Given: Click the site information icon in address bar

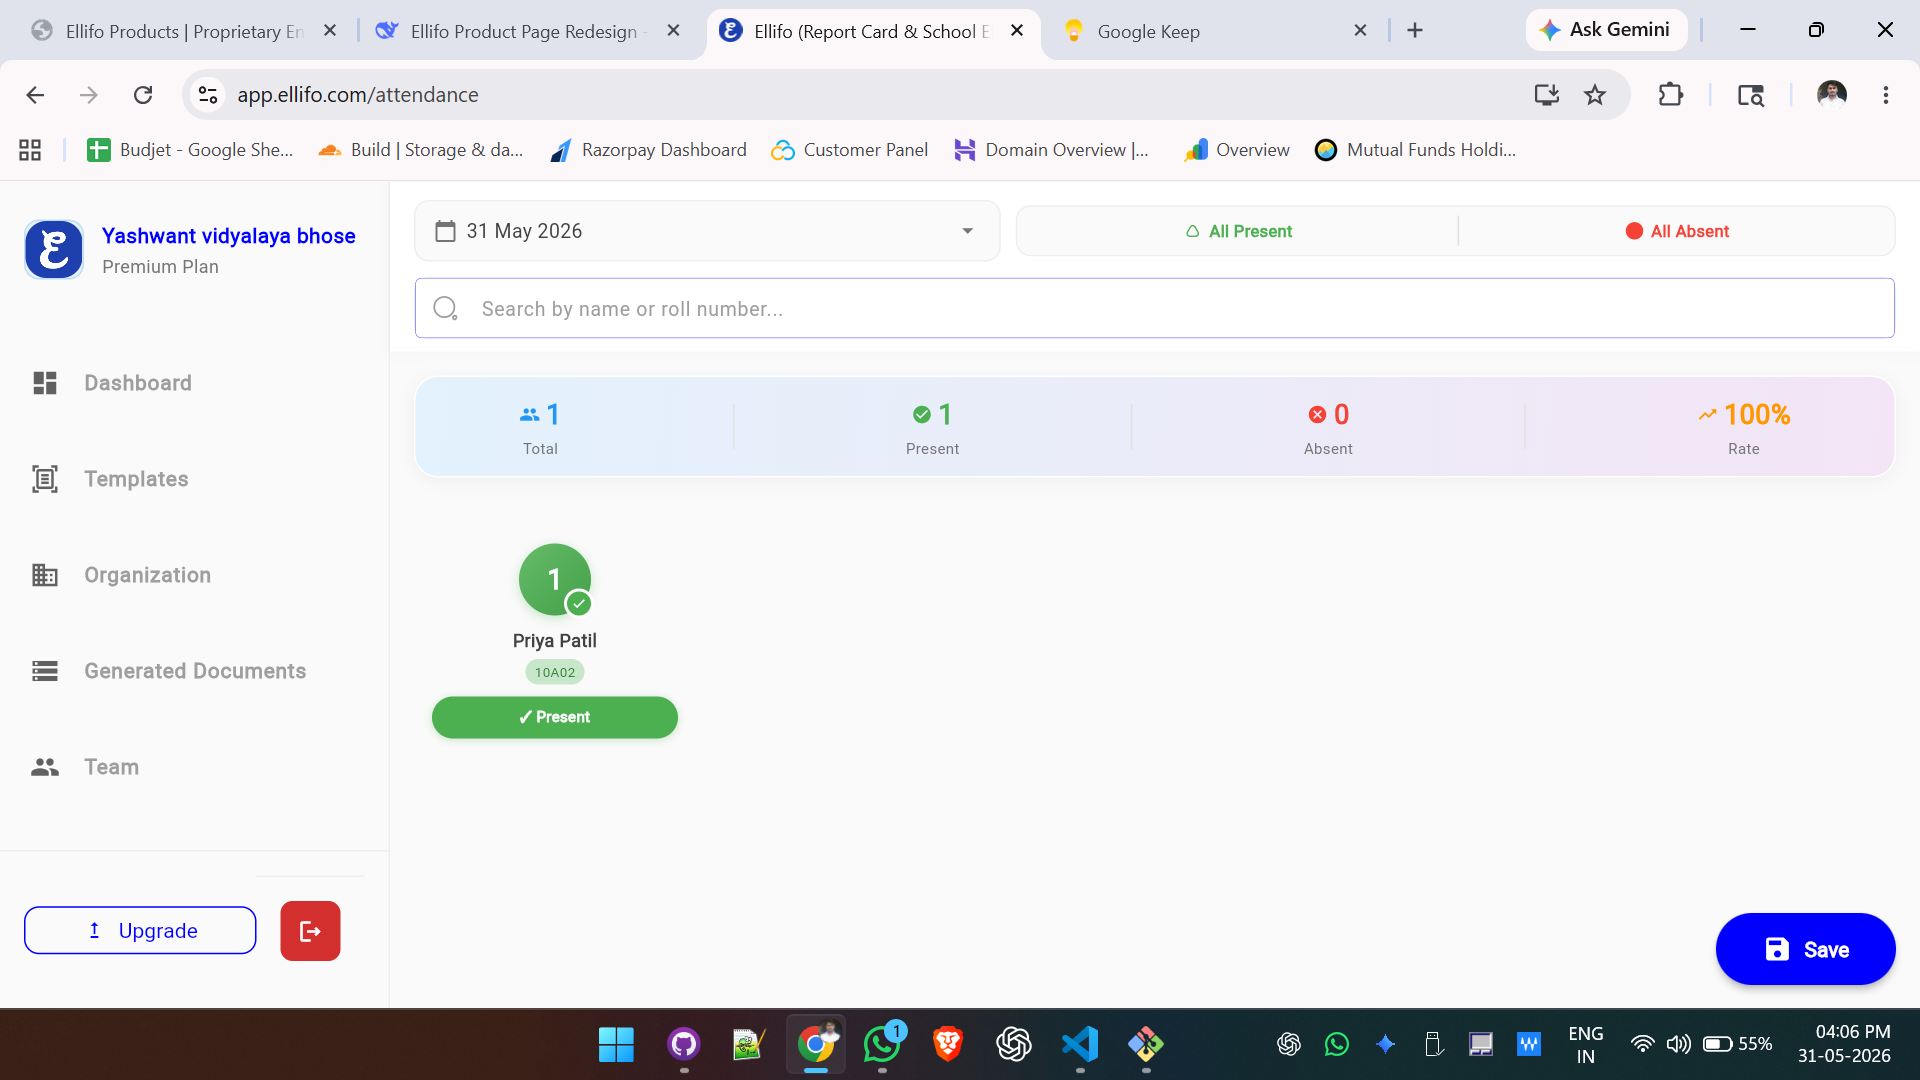Looking at the screenshot, I should [208, 95].
